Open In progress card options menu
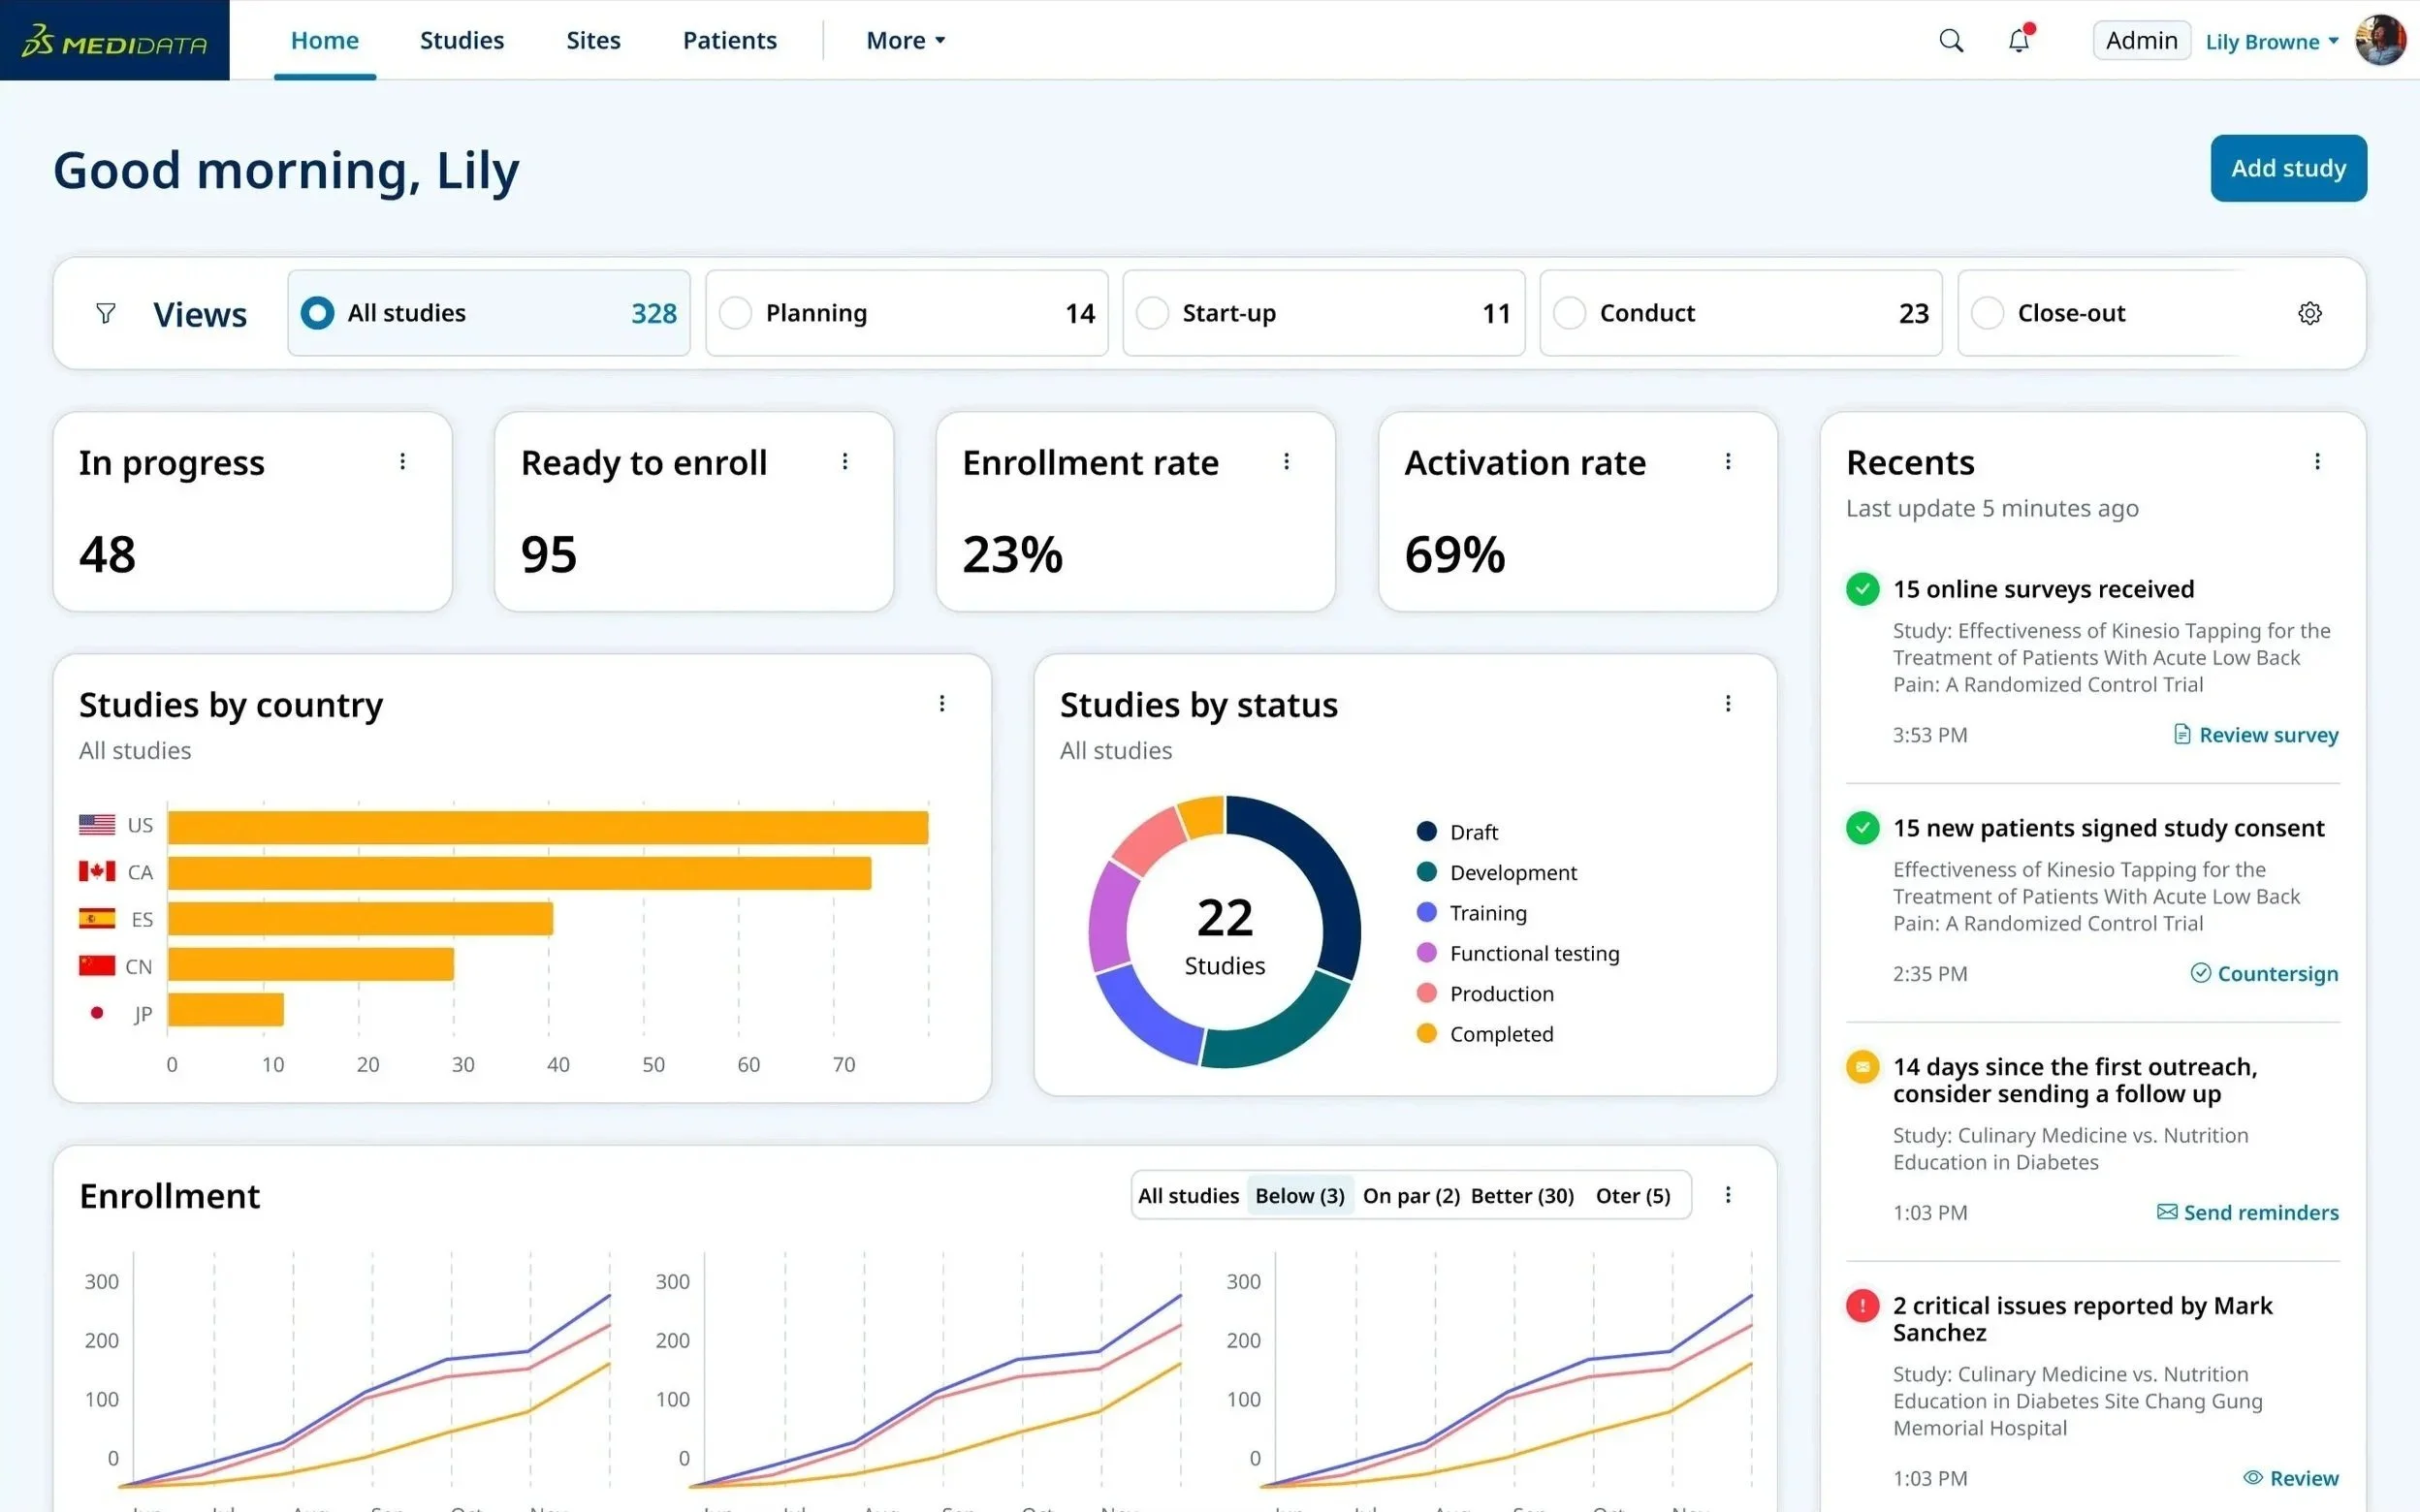Viewport: 2420px width, 1512px height. (402, 462)
